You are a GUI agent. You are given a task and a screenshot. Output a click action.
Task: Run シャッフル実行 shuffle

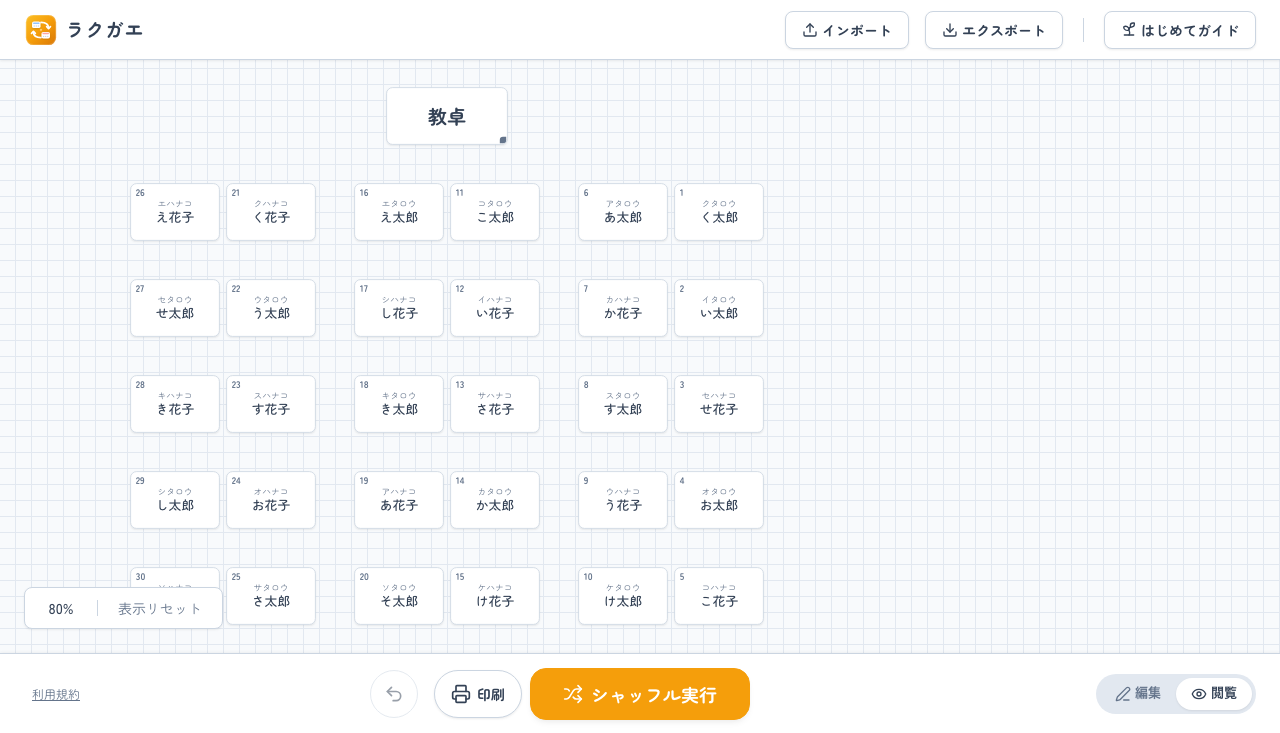click(x=640, y=694)
